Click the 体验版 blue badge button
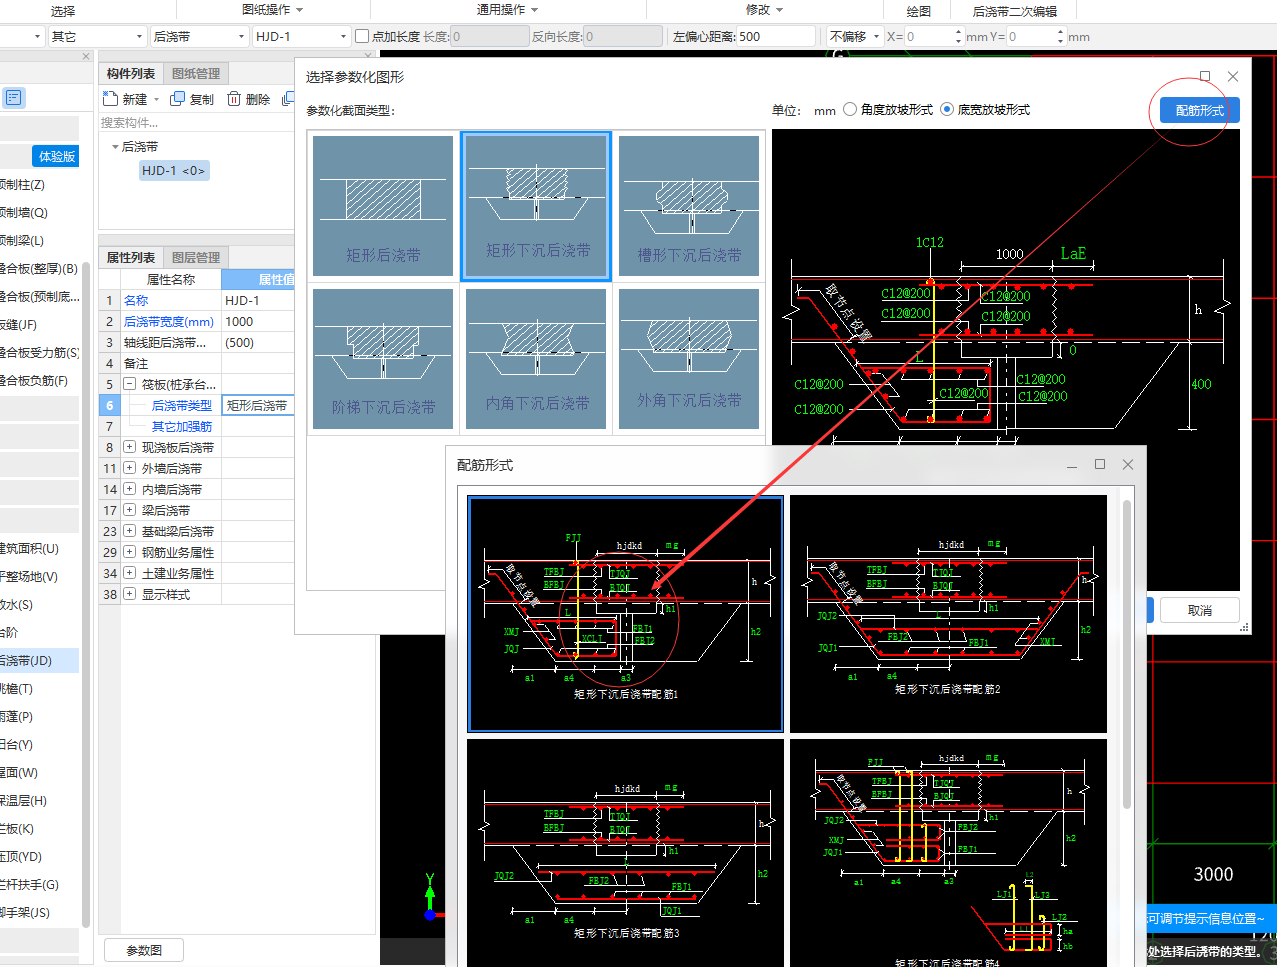1277x967 pixels. click(57, 156)
